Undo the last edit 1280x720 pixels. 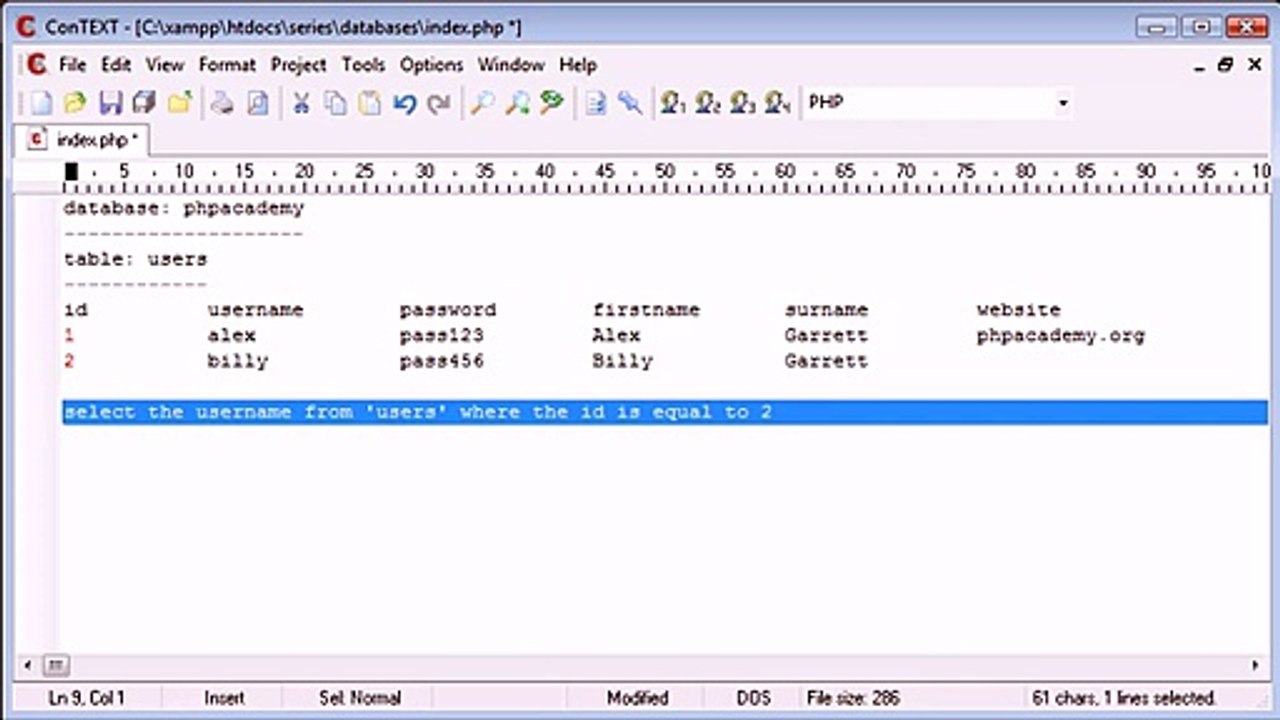(404, 102)
